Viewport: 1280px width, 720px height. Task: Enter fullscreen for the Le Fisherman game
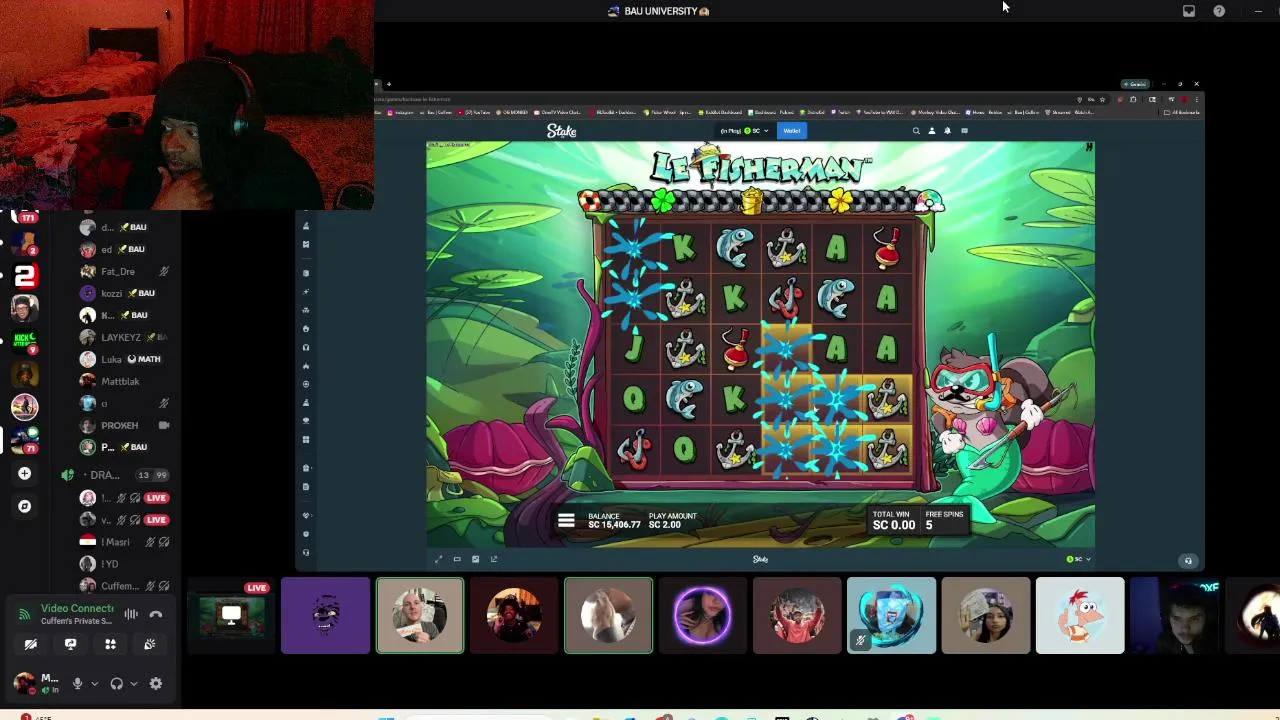(438, 559)
